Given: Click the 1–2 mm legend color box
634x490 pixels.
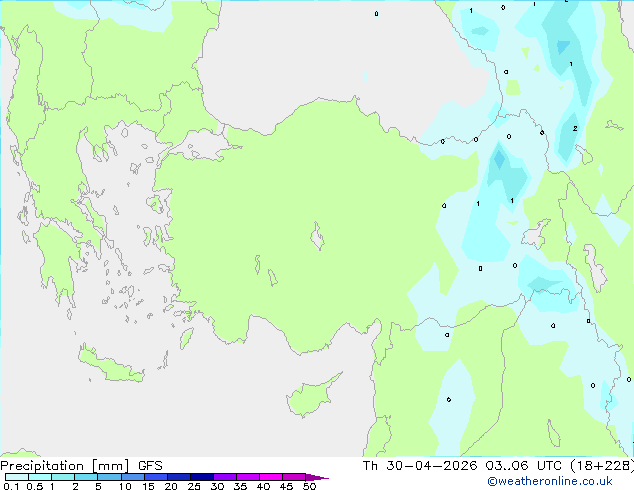Looking at the screenshot, I should tap(63, 477).
